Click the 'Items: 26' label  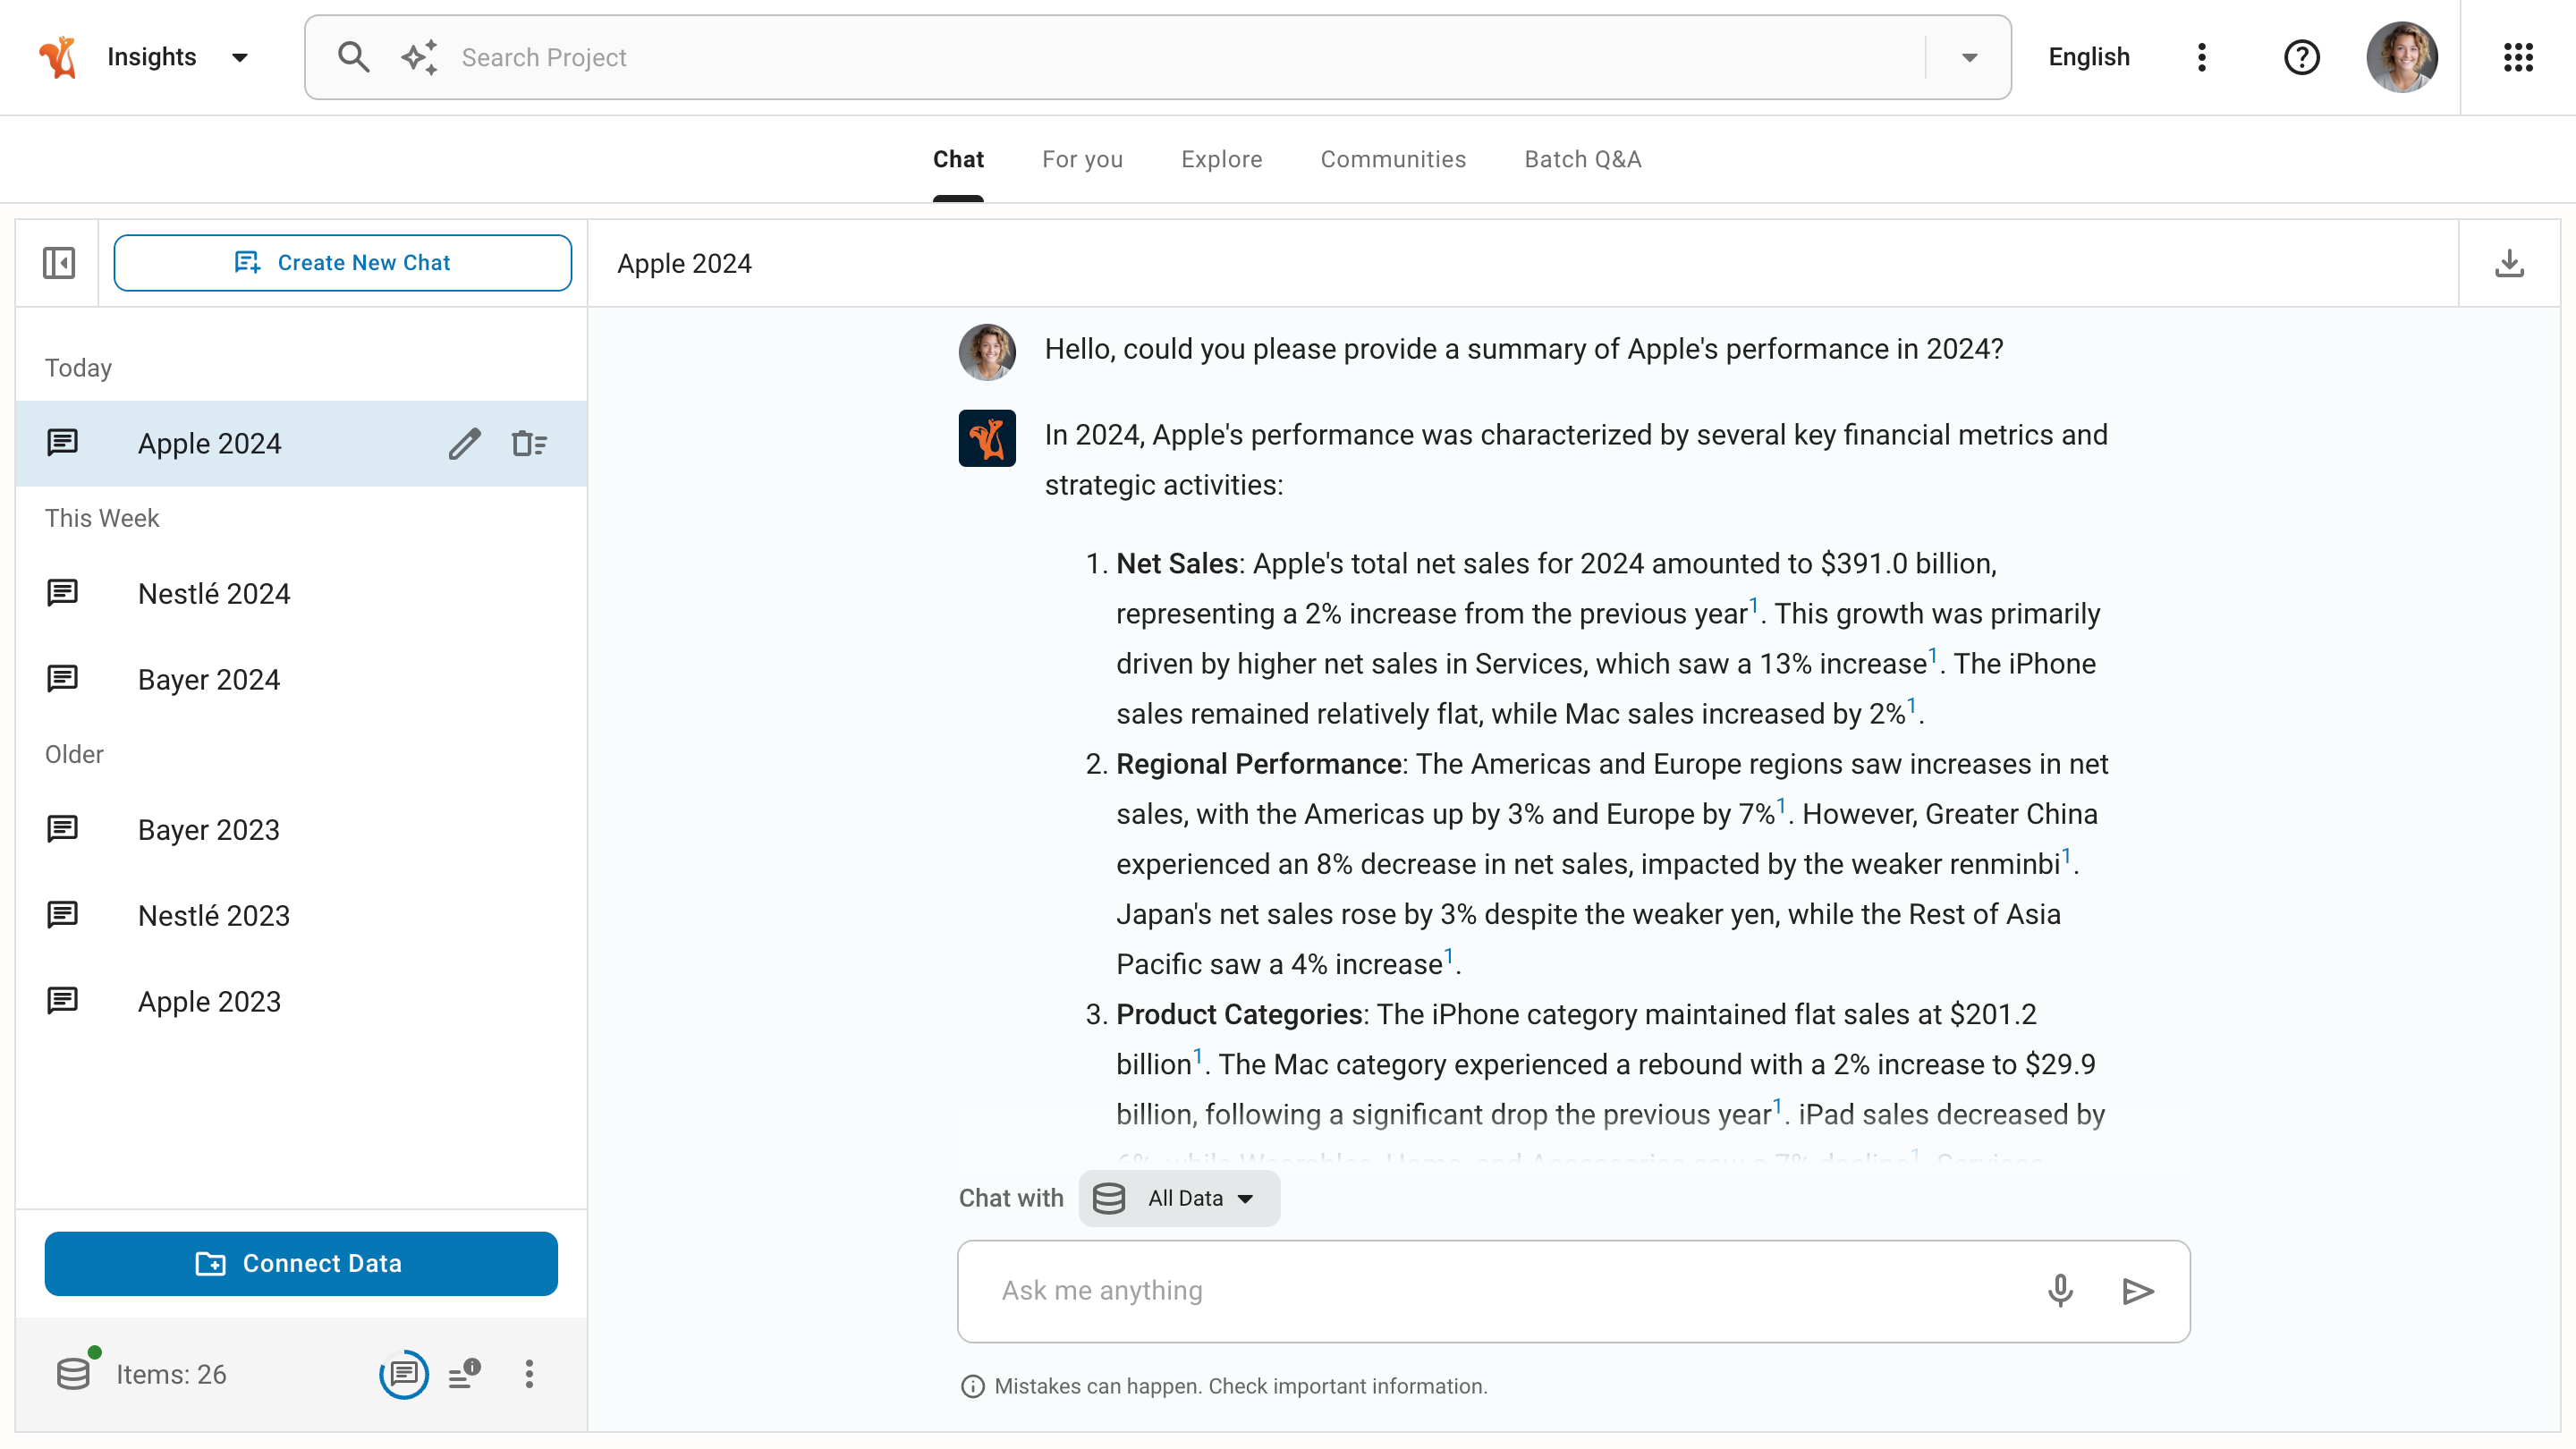pyautogui.click(x=171, y=1374)
